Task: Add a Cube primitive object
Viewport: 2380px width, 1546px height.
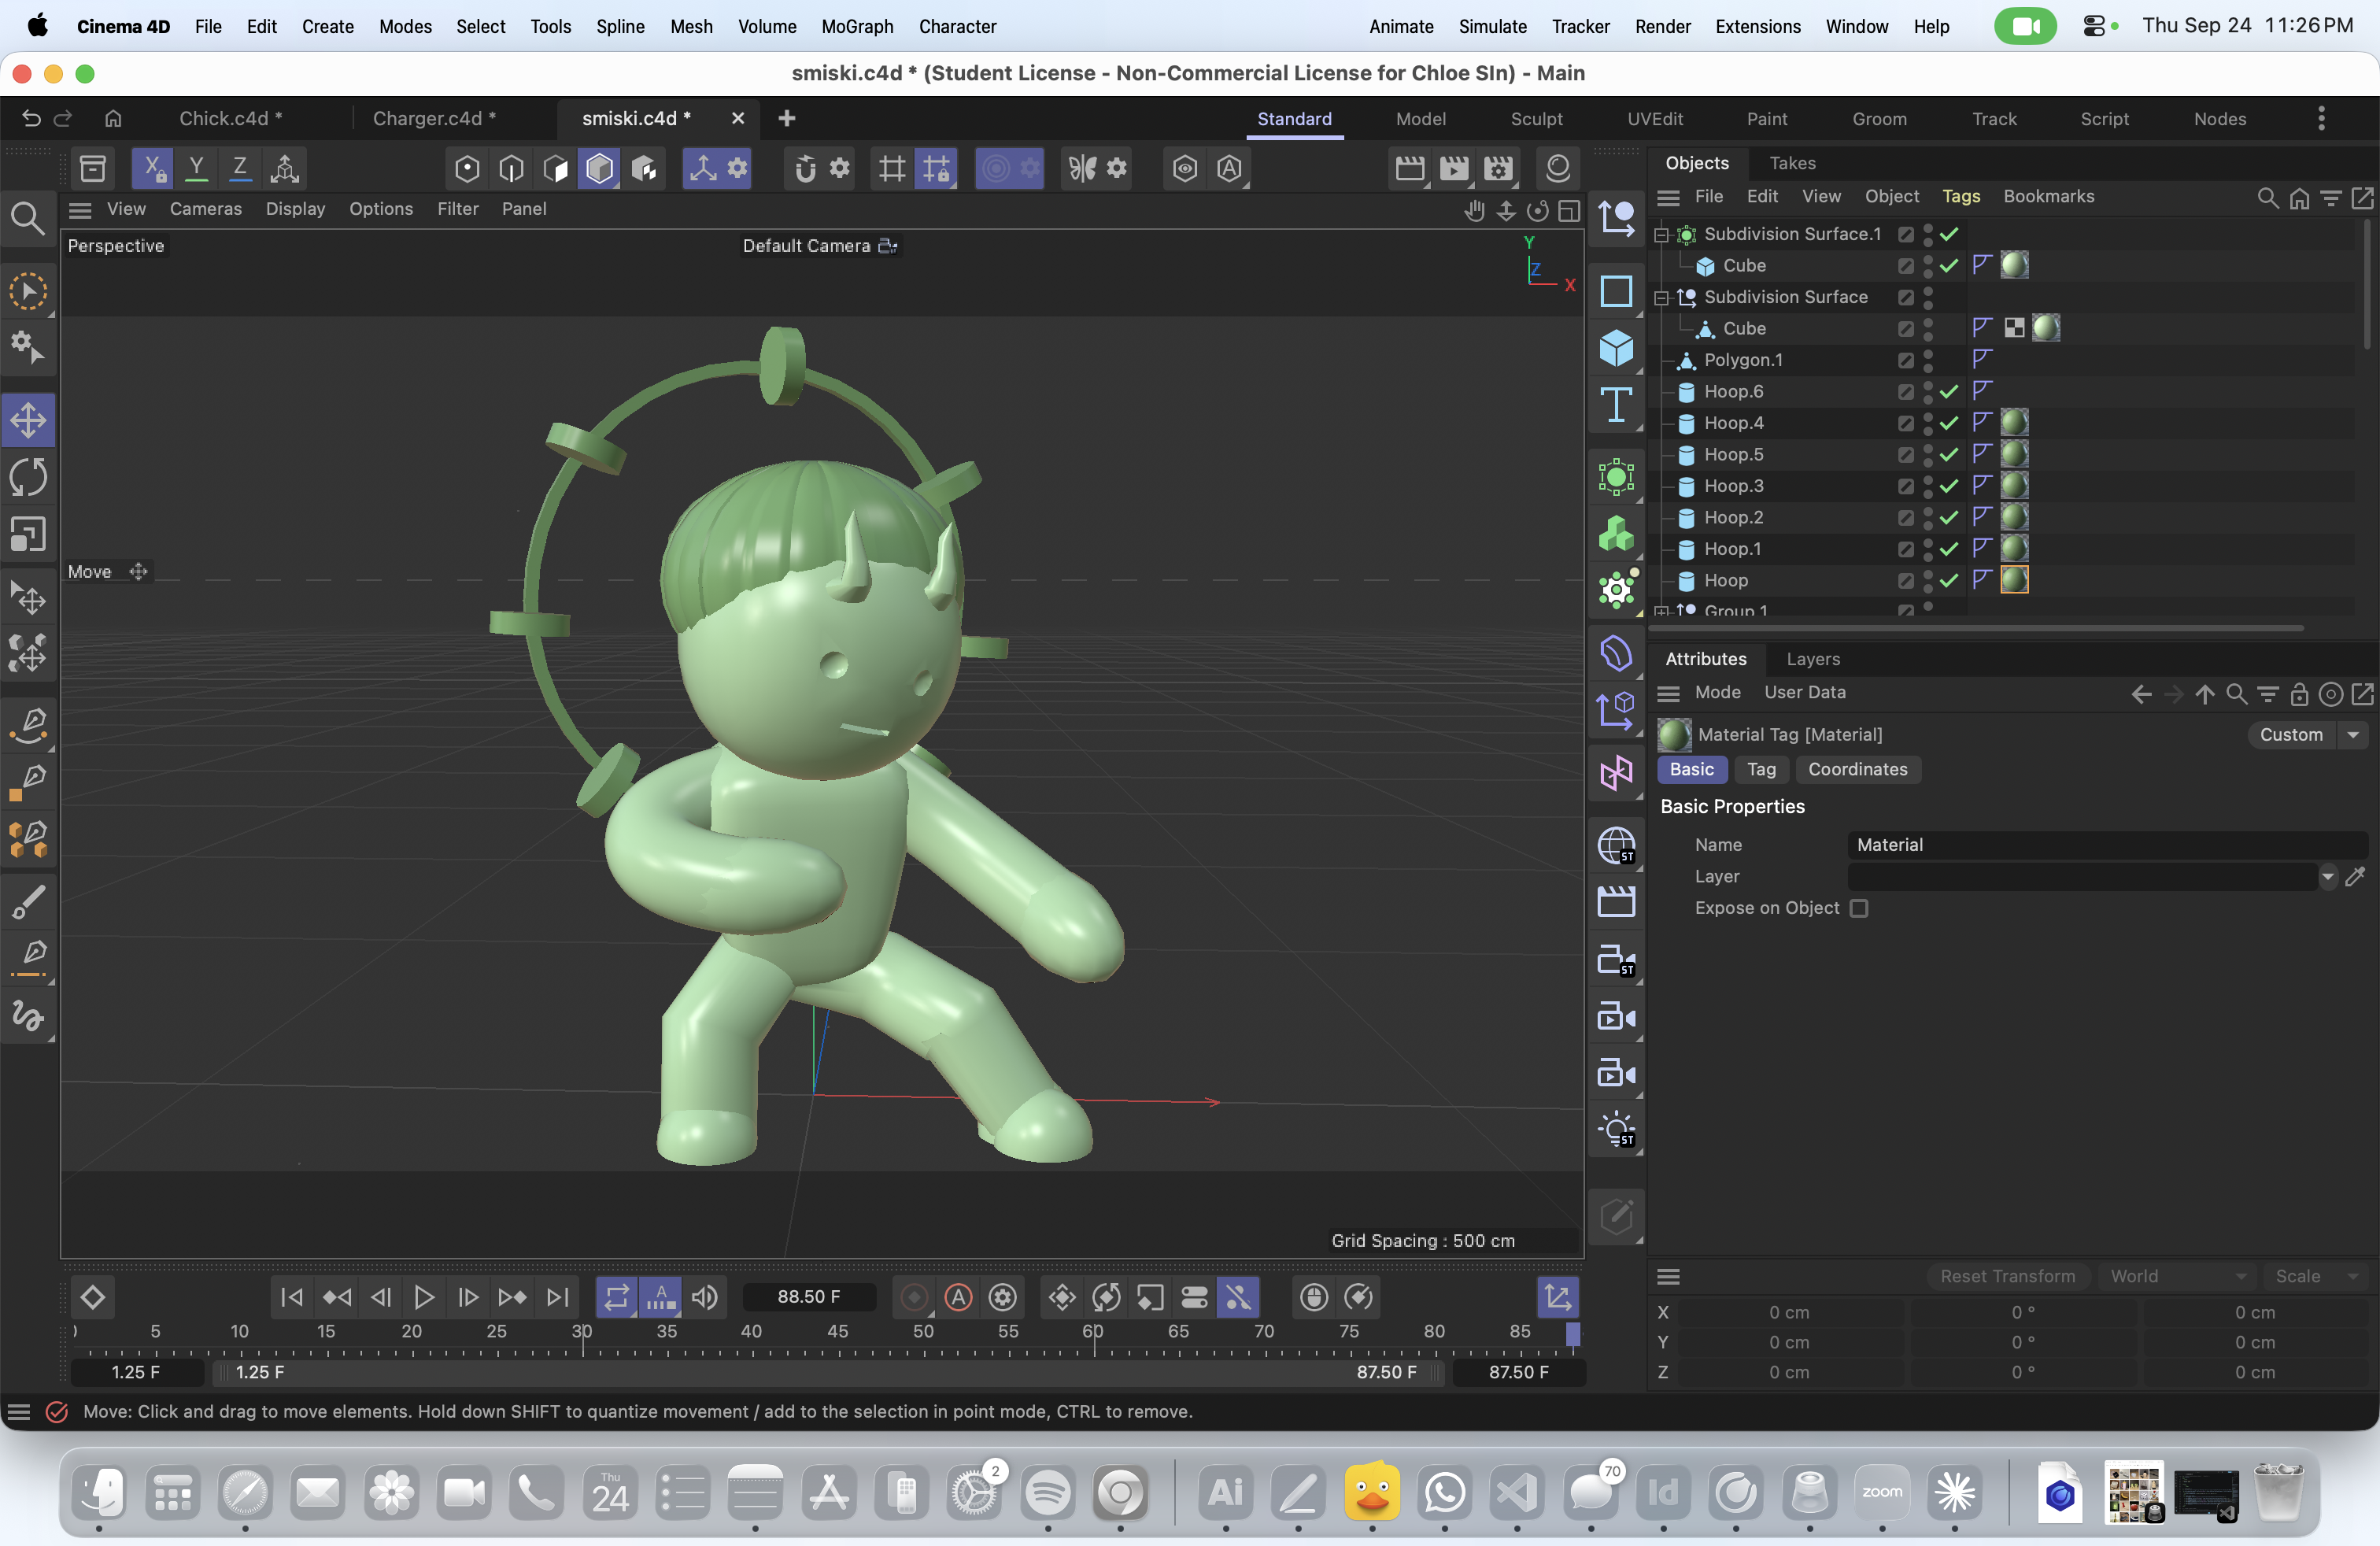Action: [1616, 348]
